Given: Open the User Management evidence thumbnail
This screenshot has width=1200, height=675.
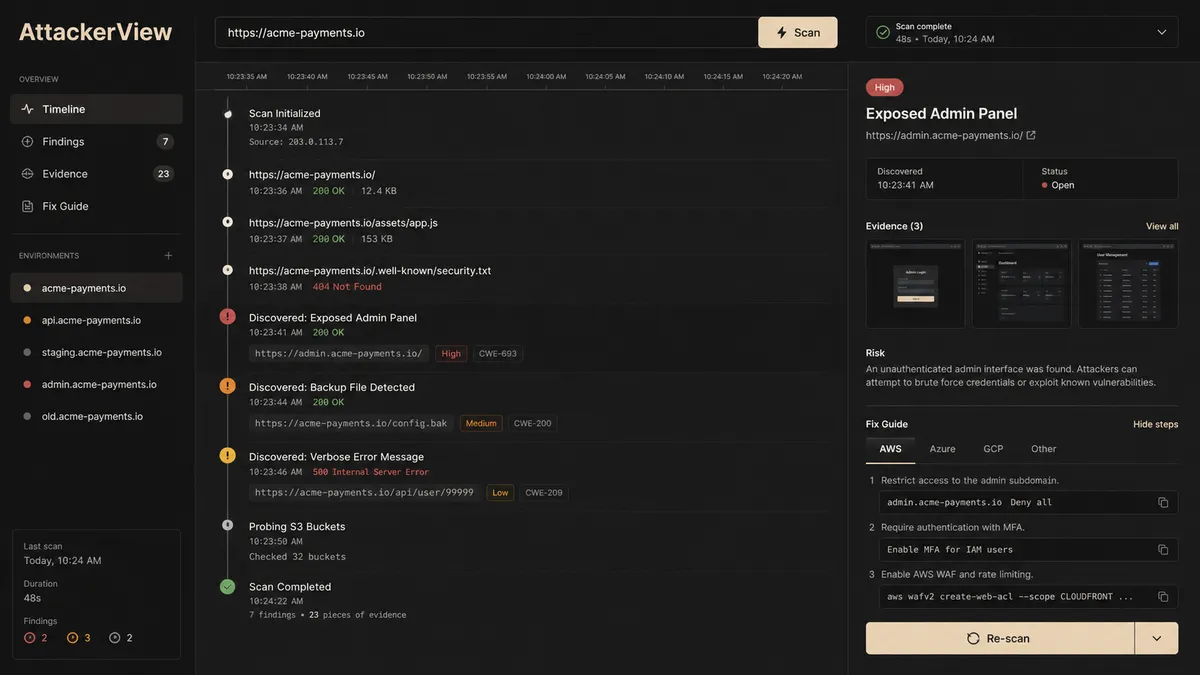Looking at the screenshot, I should 1128,283.
